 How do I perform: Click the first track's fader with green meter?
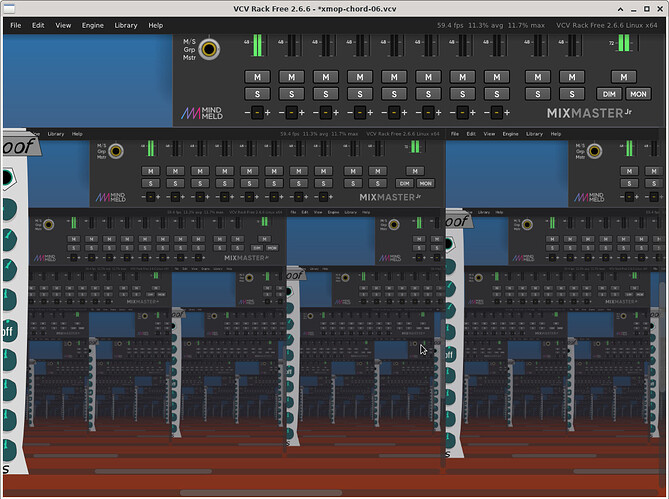(257, 46)
